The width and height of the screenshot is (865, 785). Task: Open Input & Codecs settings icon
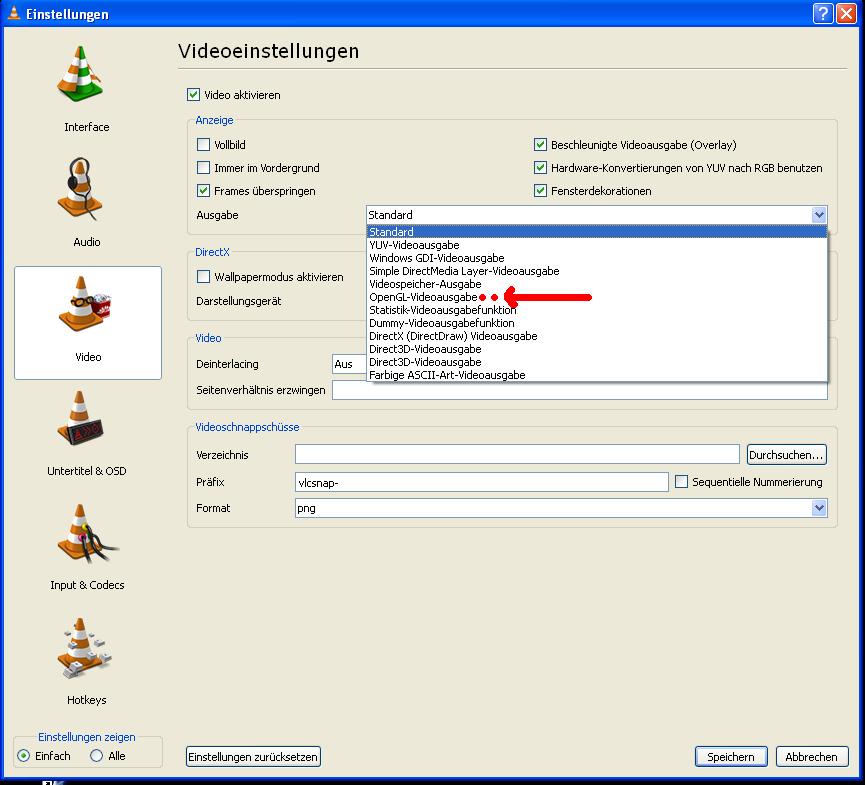[86, 533]
